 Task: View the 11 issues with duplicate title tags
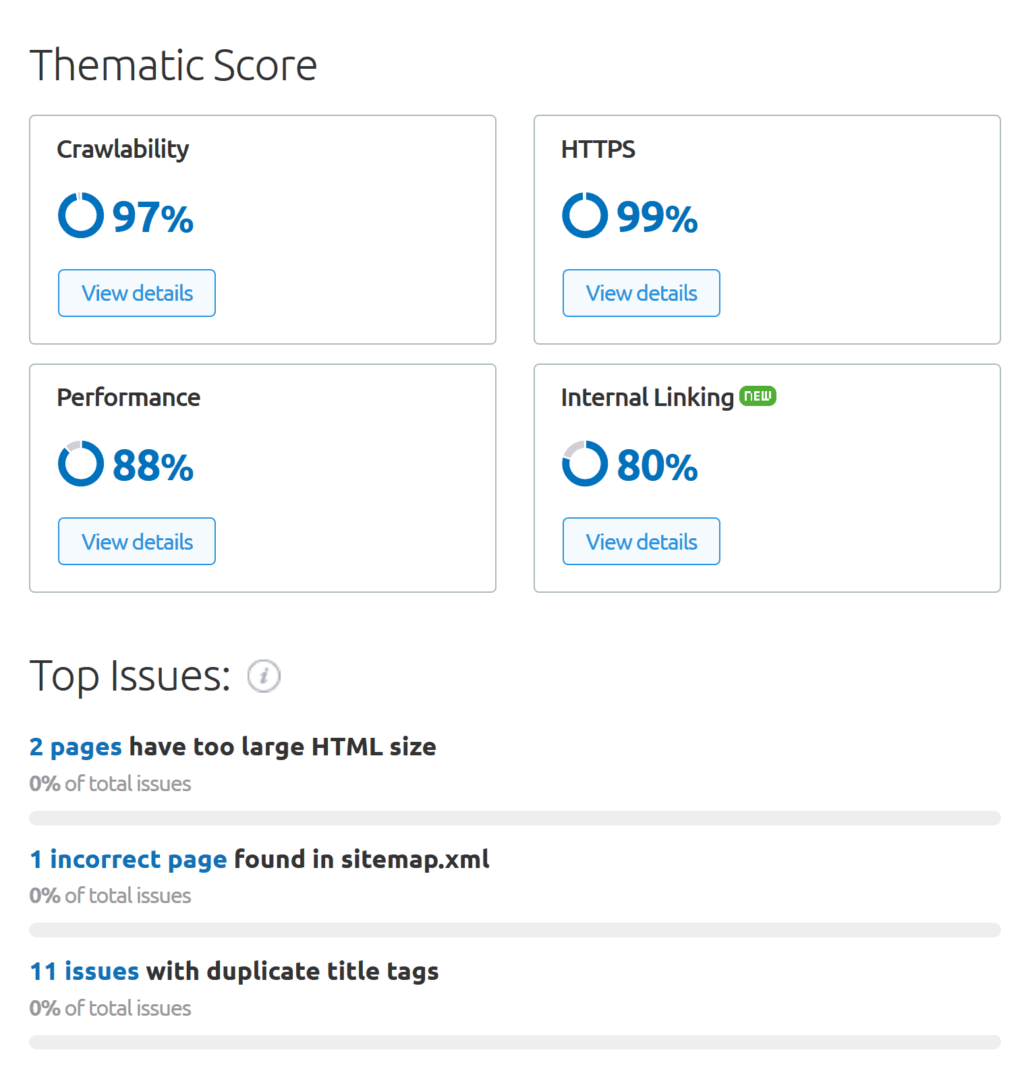(x=83, y=971)
